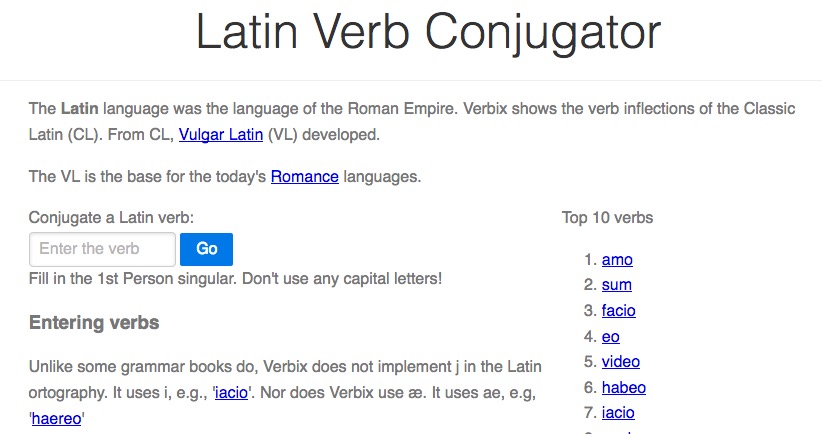The height and width of the screenshot is (434, 822).
Task: Click the blue Go button
Action: (207, 249)
